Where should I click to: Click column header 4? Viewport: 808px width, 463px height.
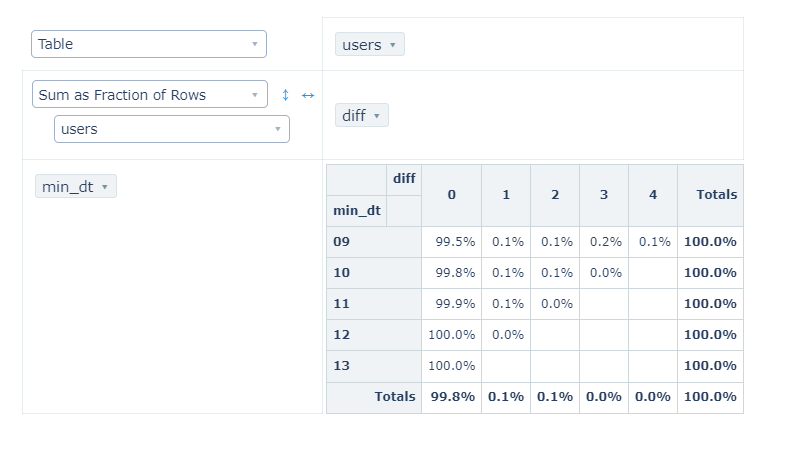pos(653,195)
